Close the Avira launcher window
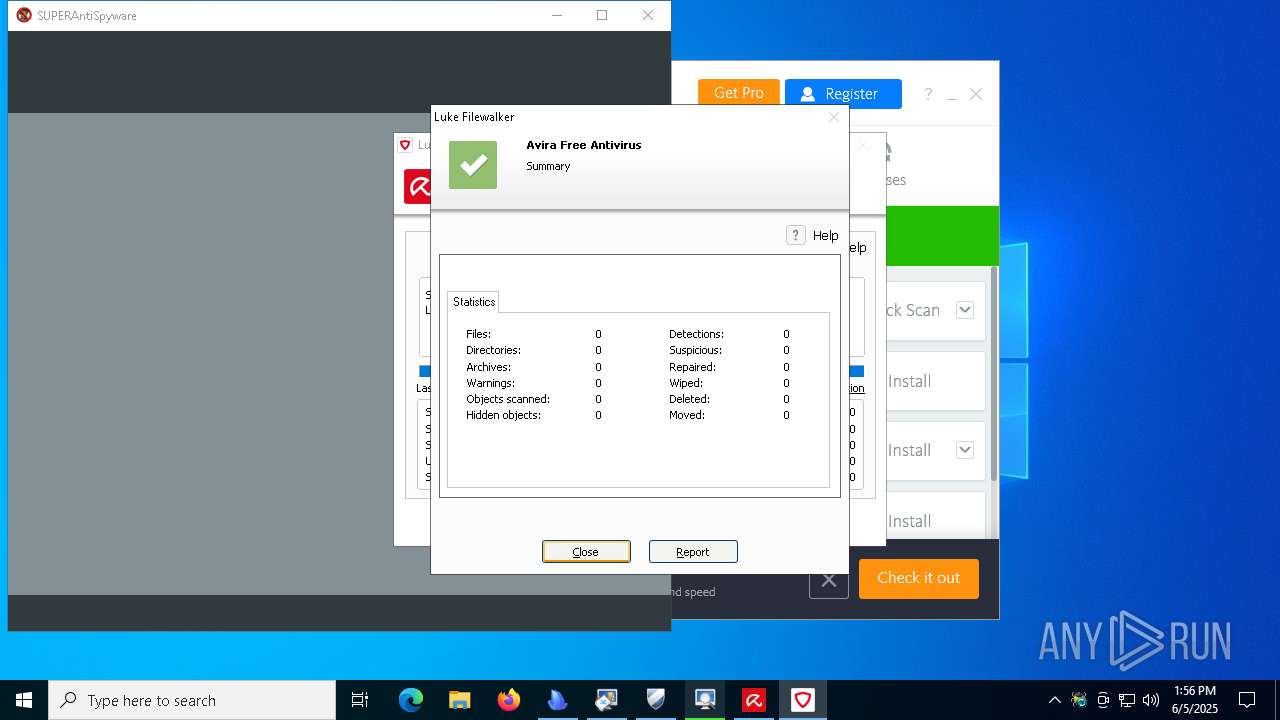 [x=976, y=94]
